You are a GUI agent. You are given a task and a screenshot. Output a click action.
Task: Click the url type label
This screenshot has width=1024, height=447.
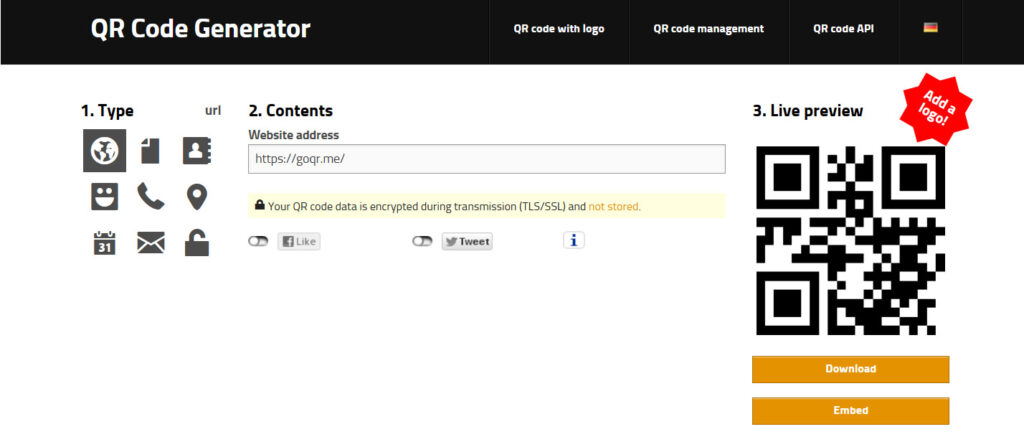[x=213, y=110]
